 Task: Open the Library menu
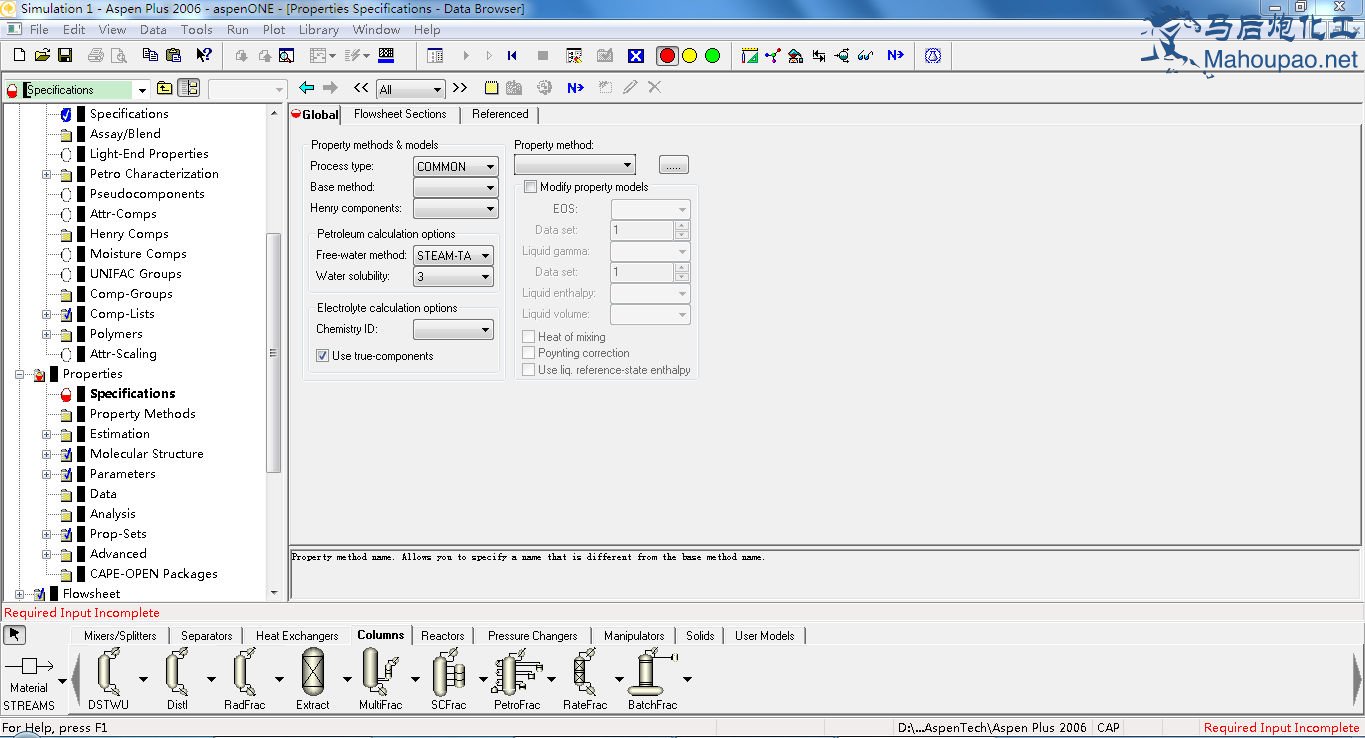[x=318, y=30]
